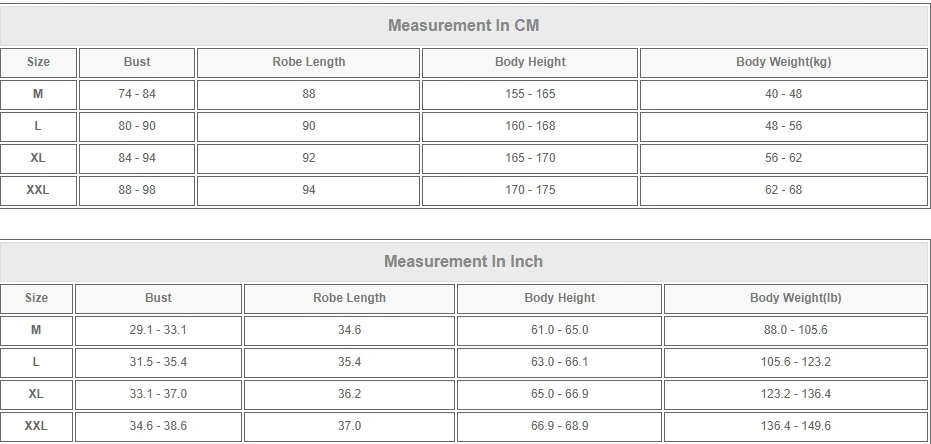Click the bust cell reading 29.1 - 33.1
The height and width of the screenshot is (444, 931).
(158, 330)
